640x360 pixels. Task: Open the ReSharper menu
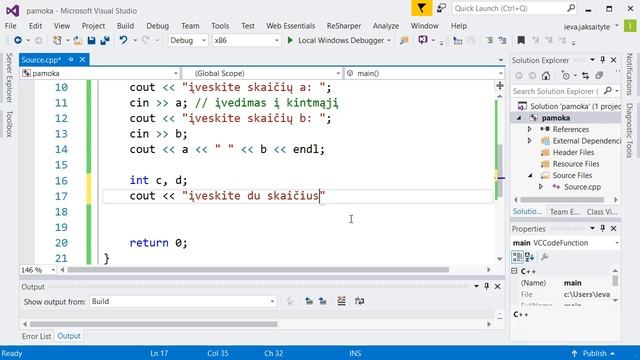(x=344, y=26)
